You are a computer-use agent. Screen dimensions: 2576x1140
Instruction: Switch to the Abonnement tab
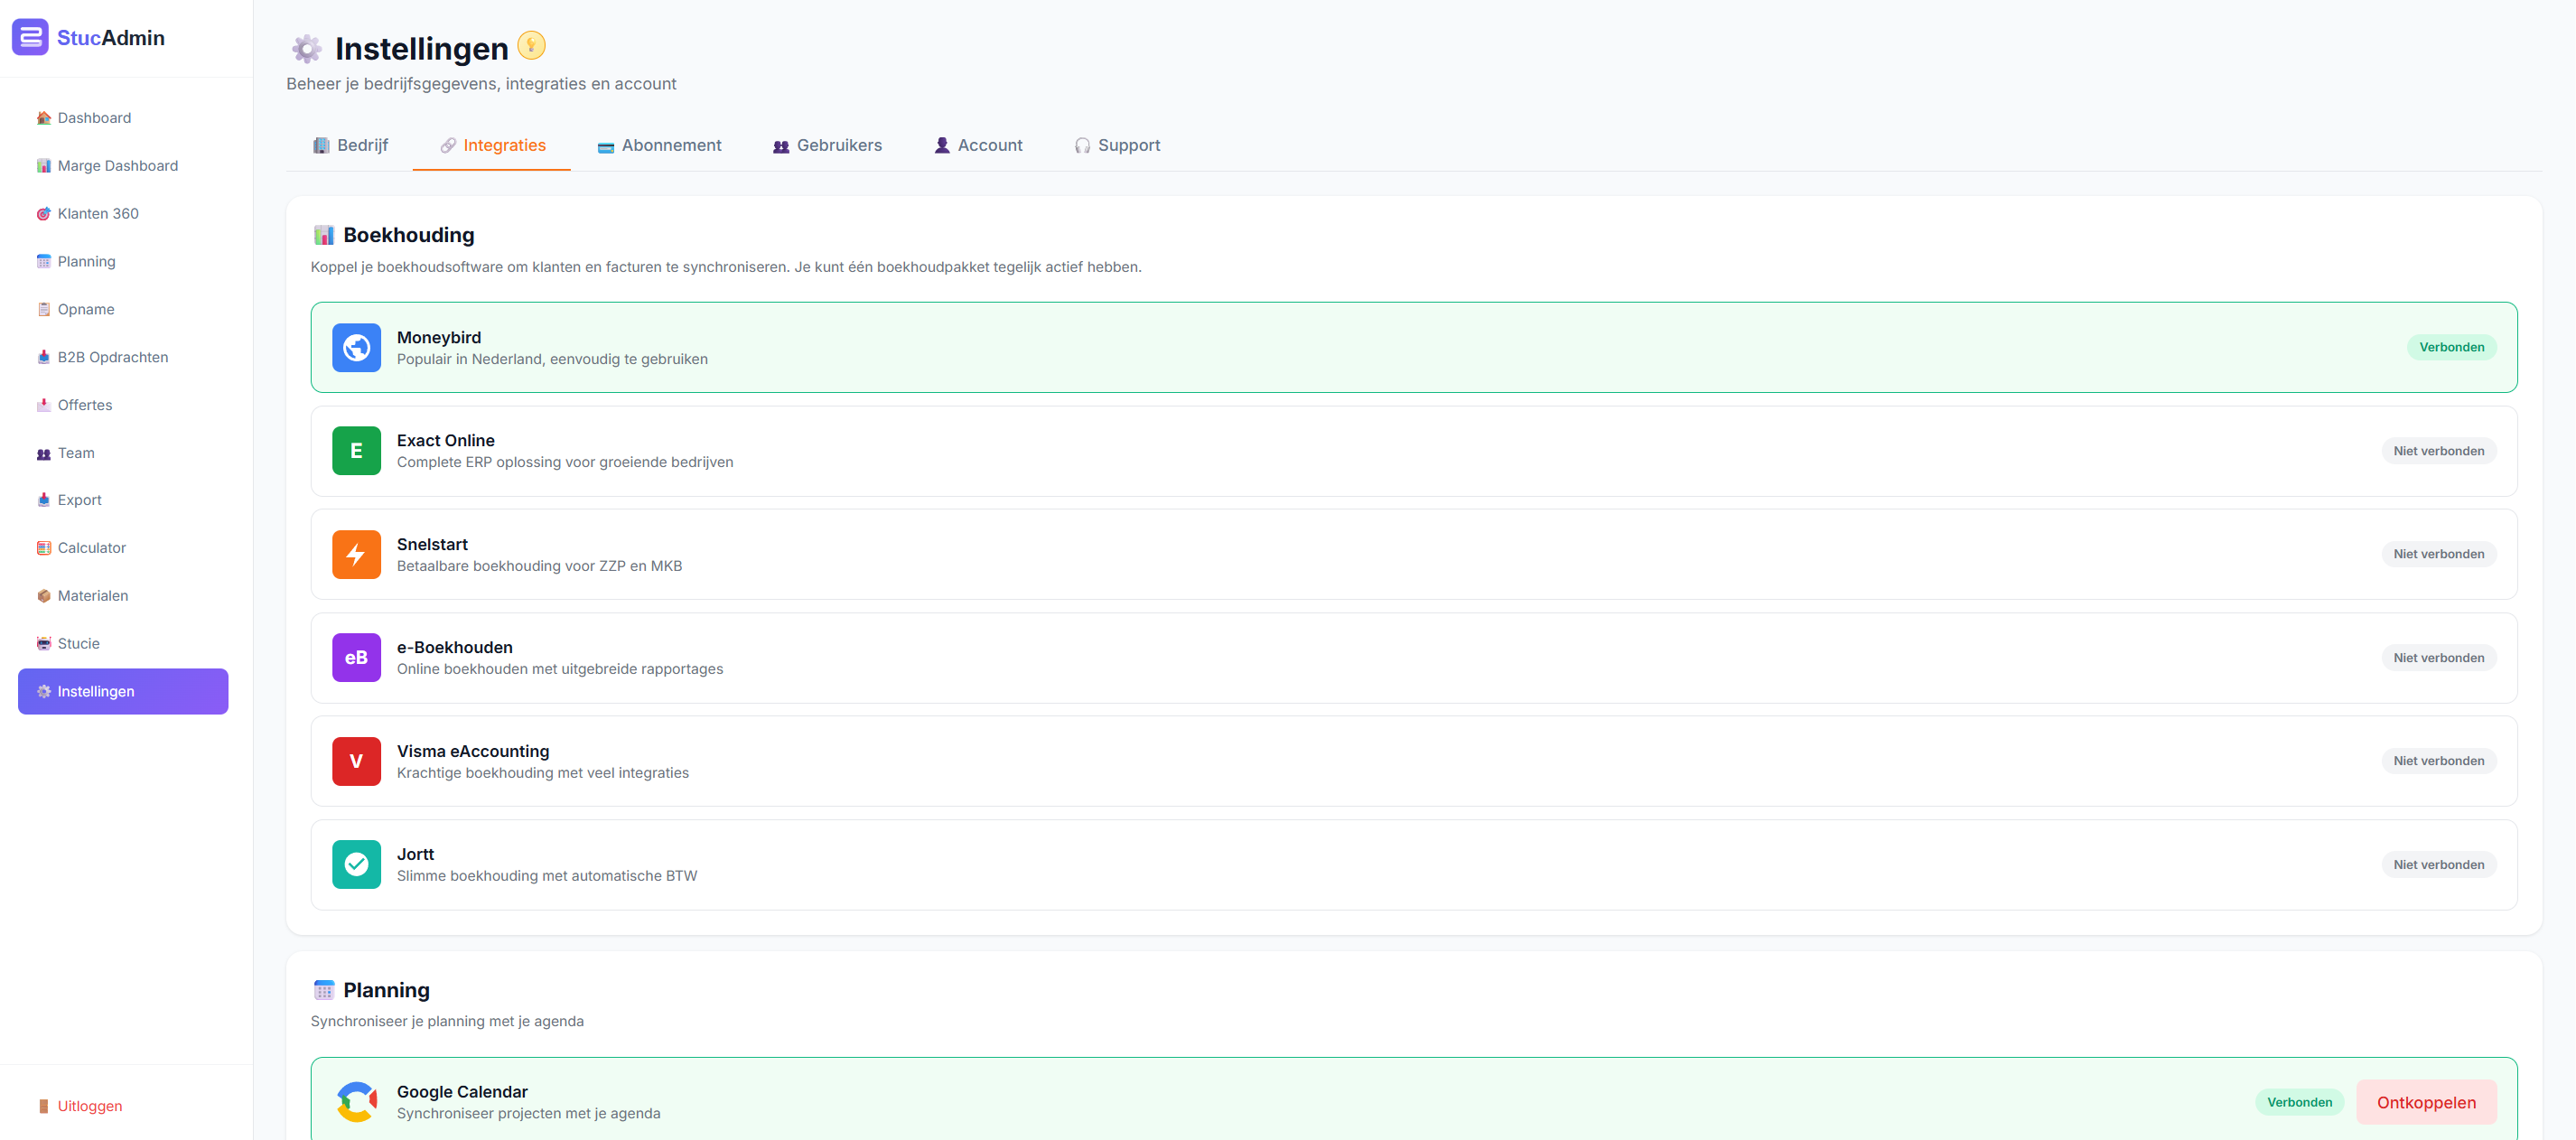tap(659, 145)
